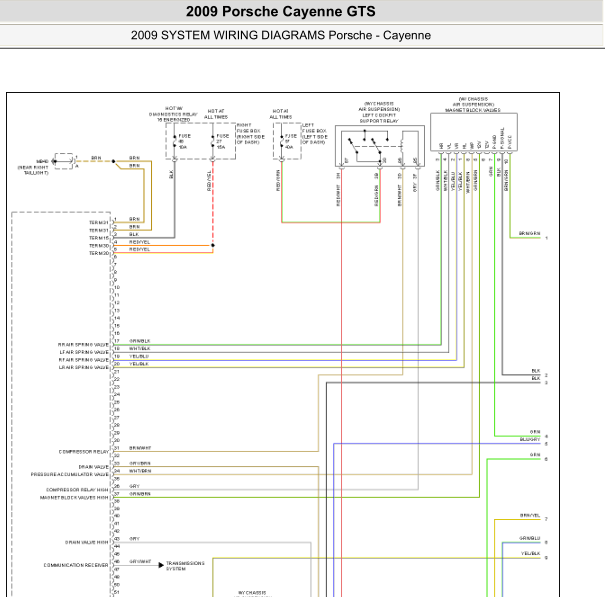Click 'RR AIR SPRING VALVE' label
Image resolution: width=605 pixels, height=597 pixels.
pos(83,345)
